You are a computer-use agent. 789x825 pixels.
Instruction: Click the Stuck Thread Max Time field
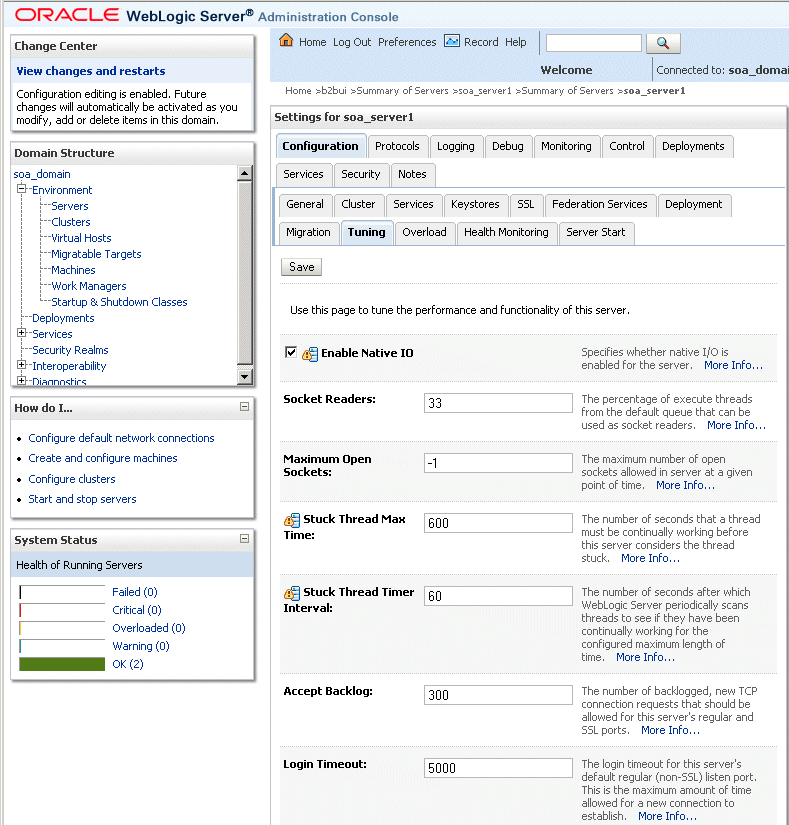pos(498,523)
